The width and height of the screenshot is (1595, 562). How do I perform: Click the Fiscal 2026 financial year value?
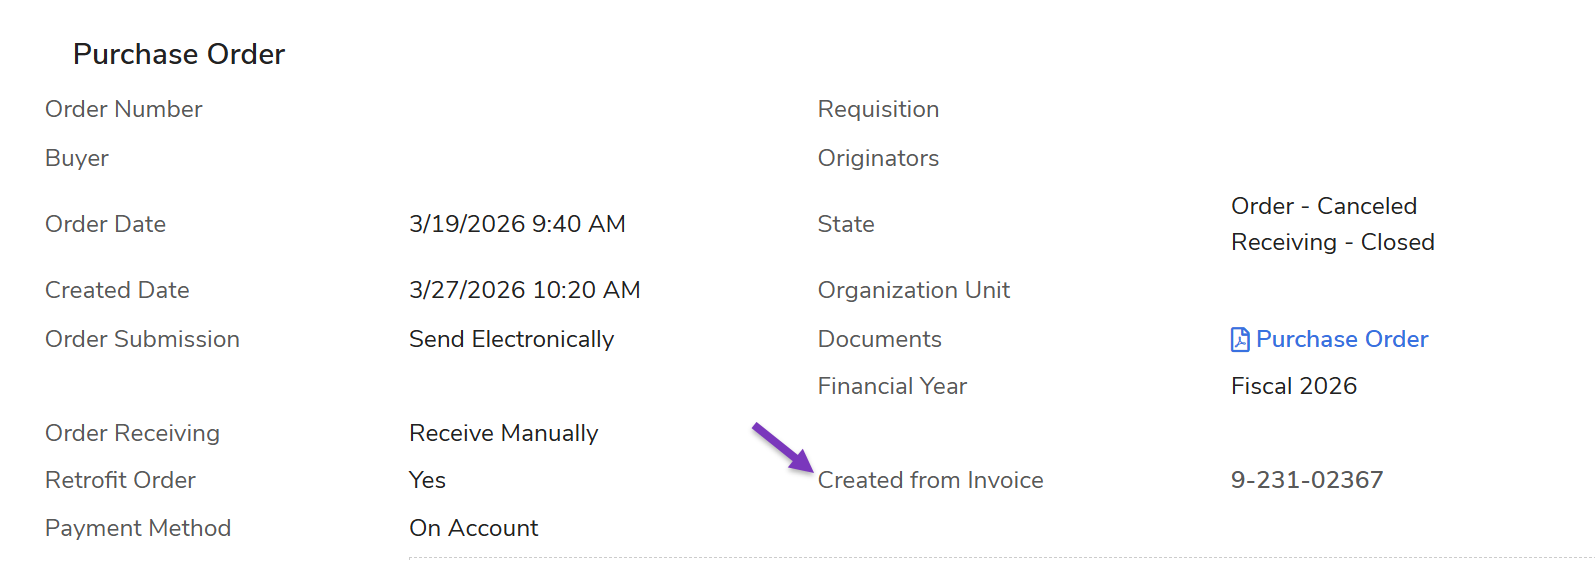point(1294,386)
